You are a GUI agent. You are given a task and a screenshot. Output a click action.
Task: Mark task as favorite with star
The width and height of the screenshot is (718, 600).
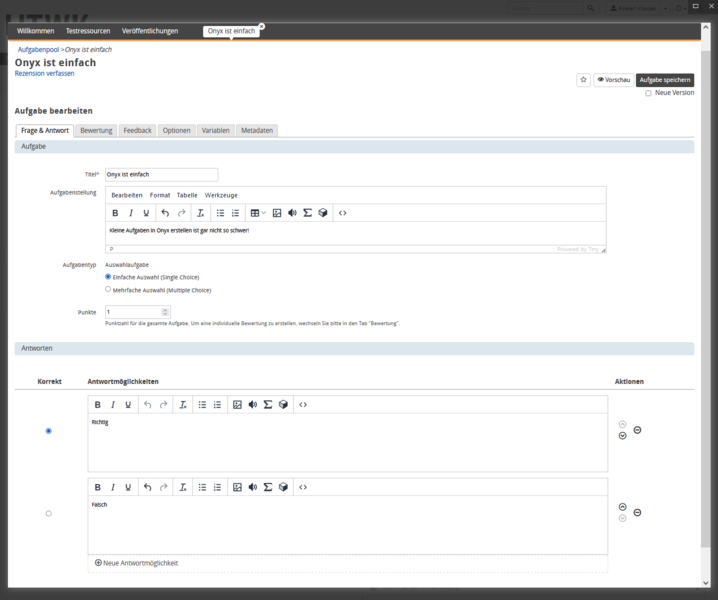(583, 80)
